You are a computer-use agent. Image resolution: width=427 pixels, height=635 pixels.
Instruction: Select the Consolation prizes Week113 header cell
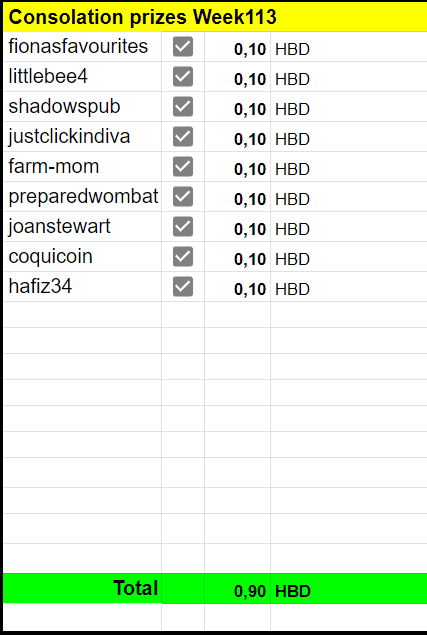(x=215, y=17)
